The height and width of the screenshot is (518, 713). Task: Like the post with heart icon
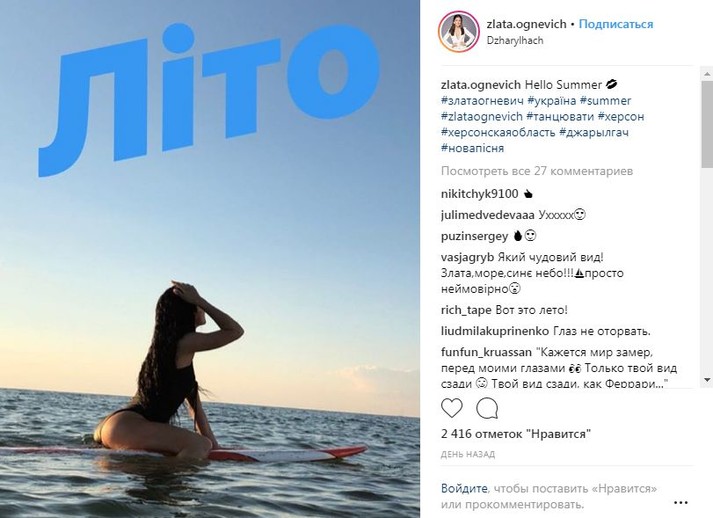[452, 408]
